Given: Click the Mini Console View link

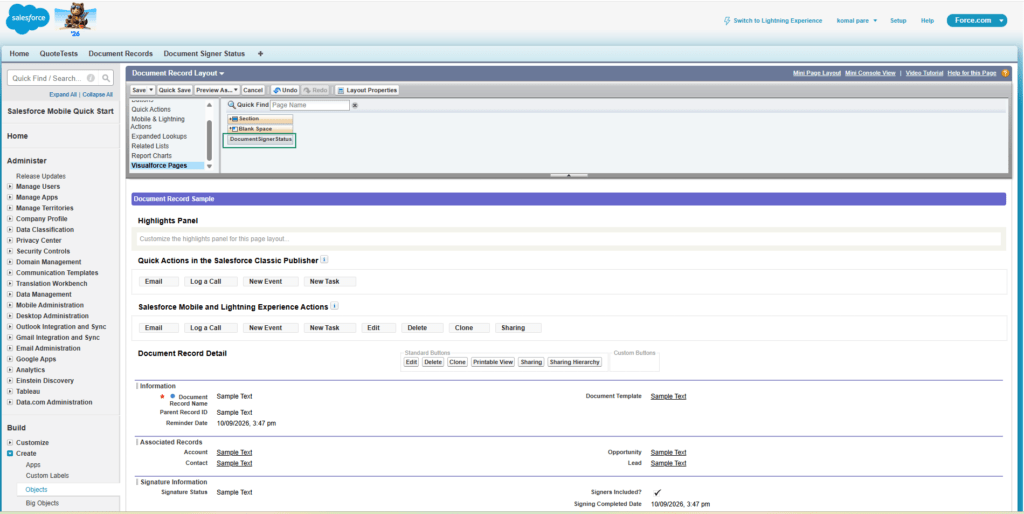Looking at the screenshot, I should click(870, 73).
